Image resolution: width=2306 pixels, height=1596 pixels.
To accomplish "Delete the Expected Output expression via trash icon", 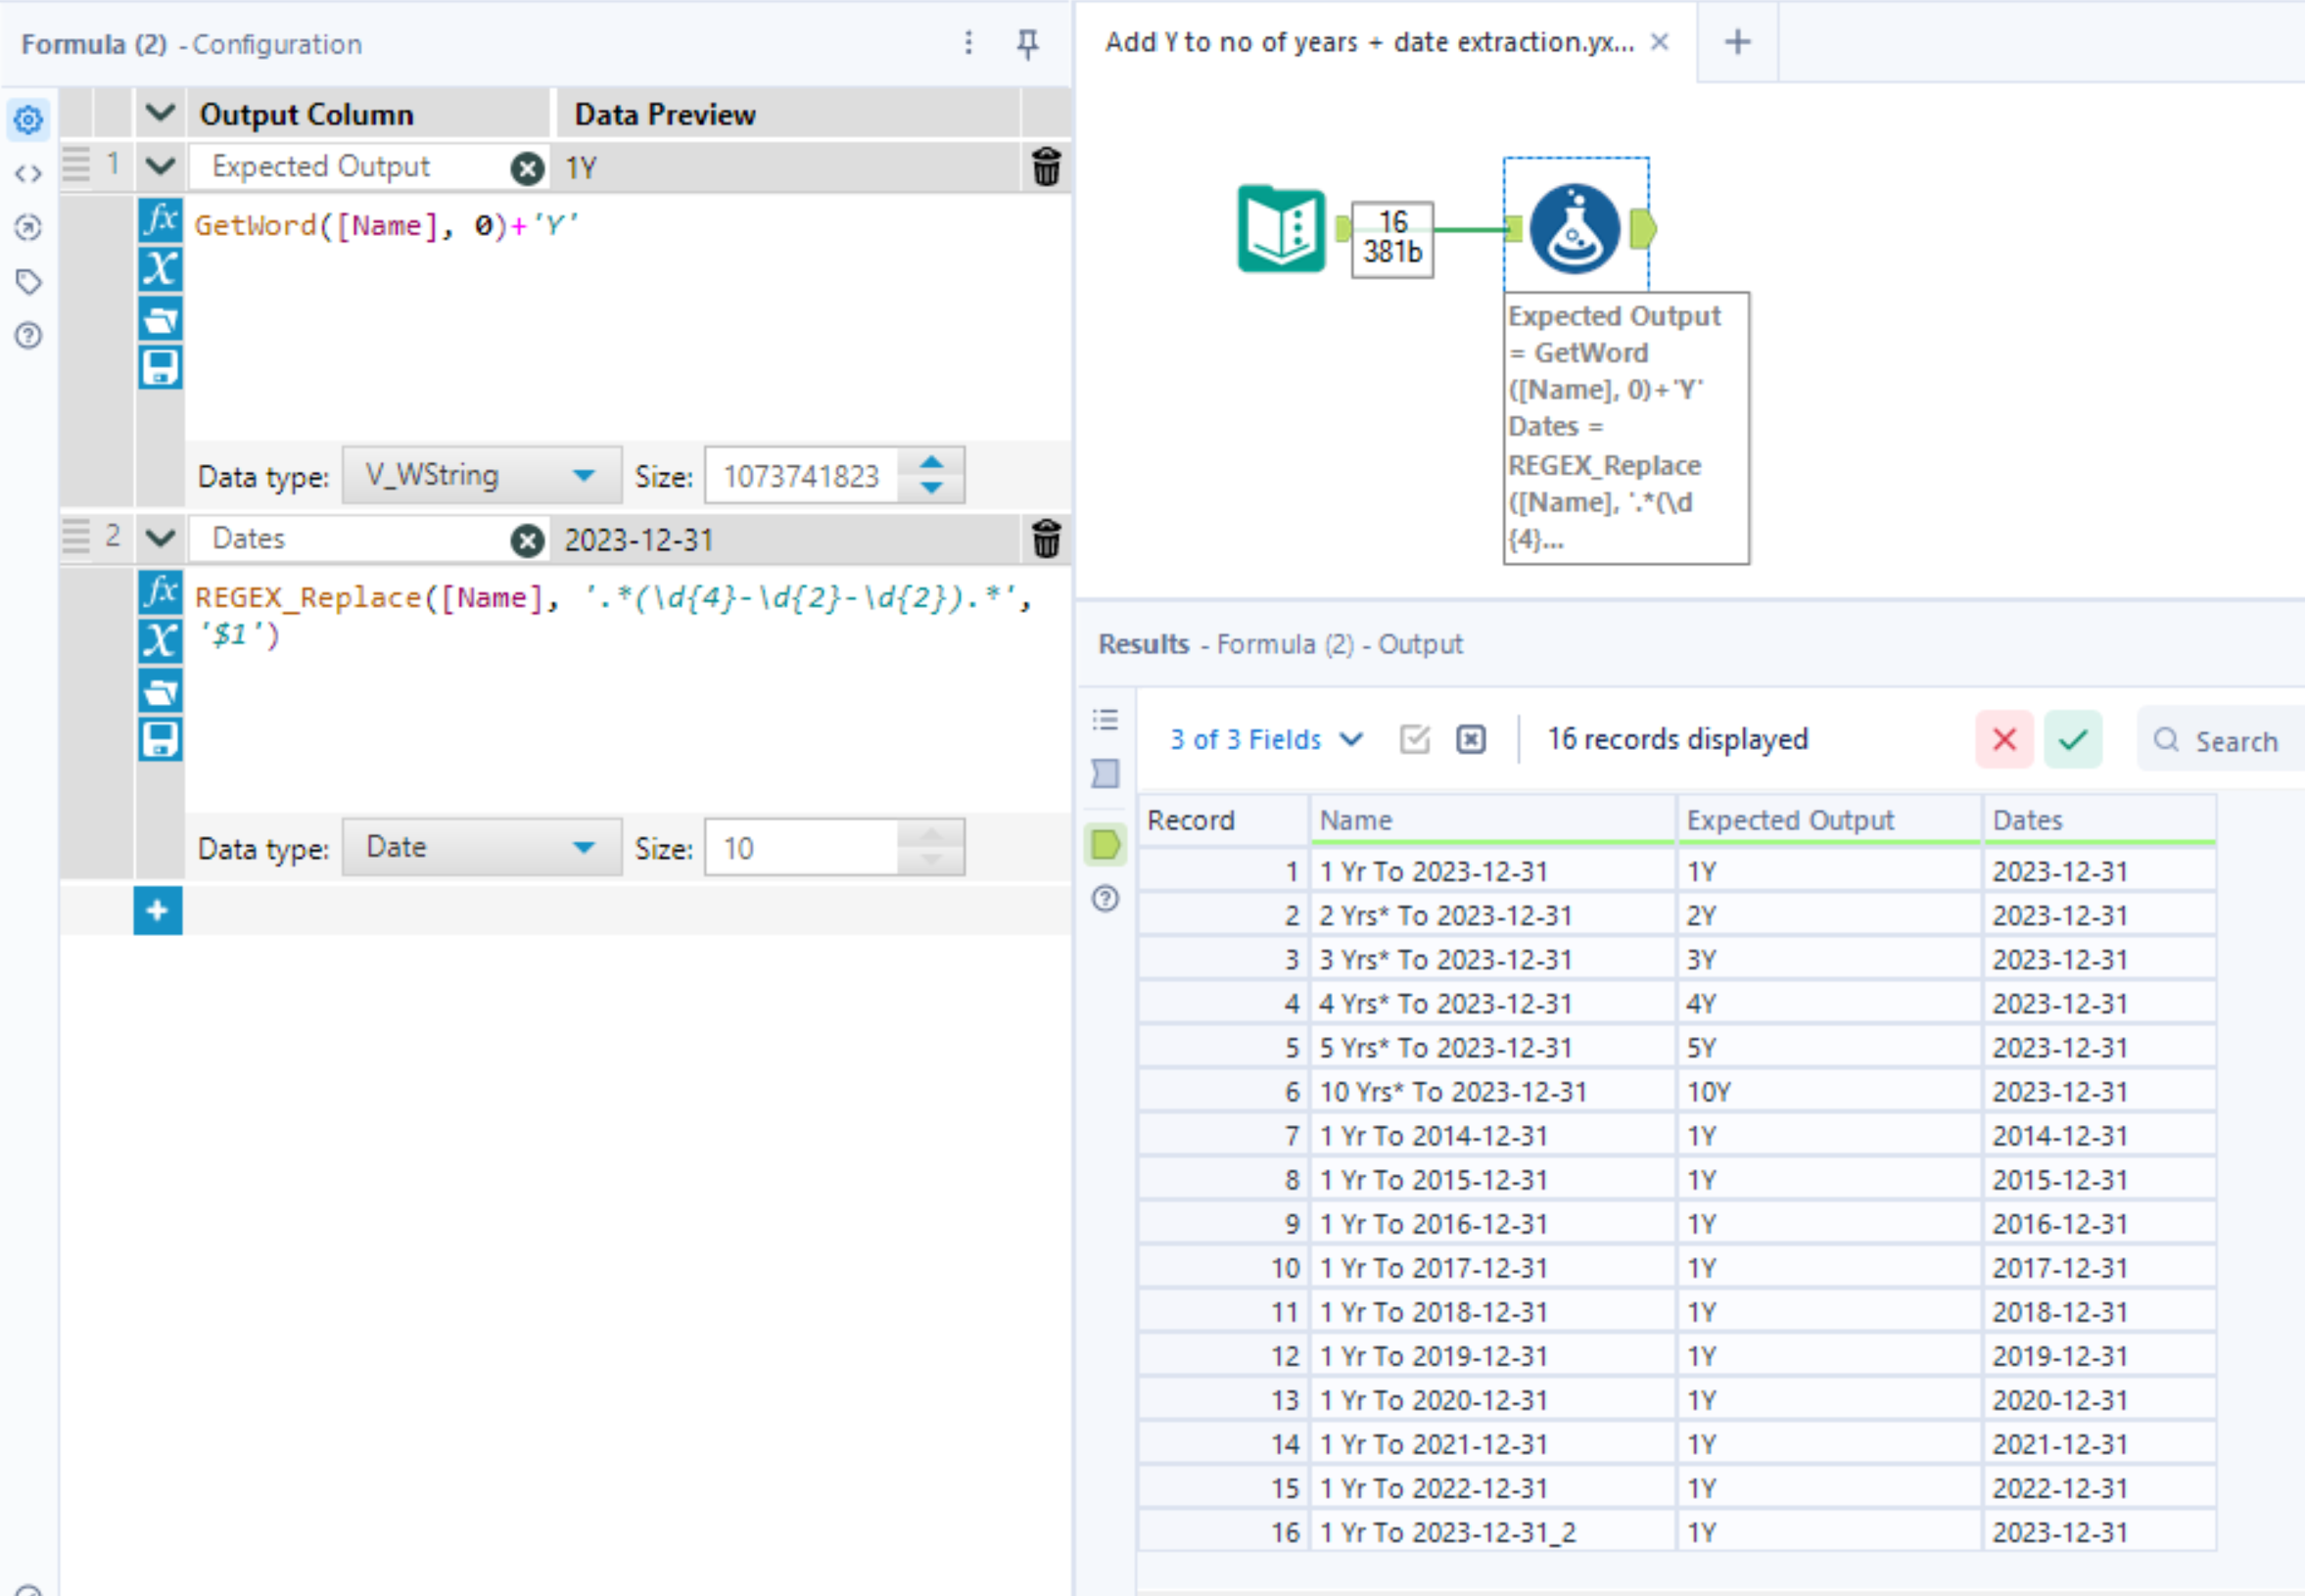I will [x=1046, y=167].
